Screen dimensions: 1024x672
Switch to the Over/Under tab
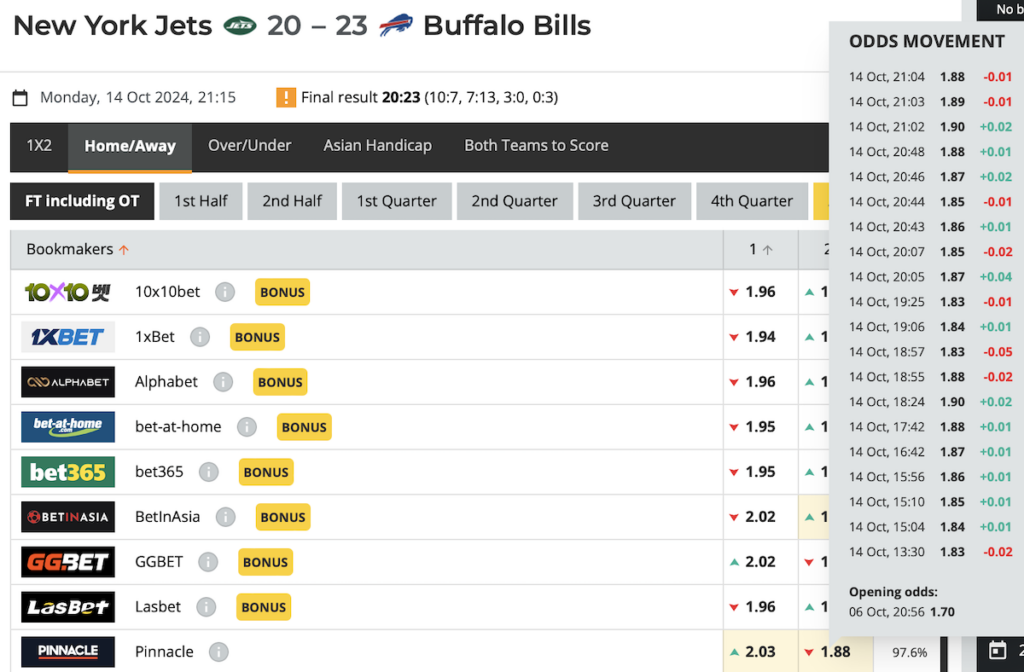click(249, 146)
